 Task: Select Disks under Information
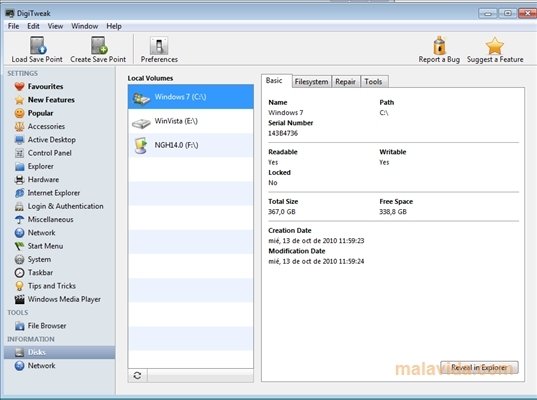60,352
